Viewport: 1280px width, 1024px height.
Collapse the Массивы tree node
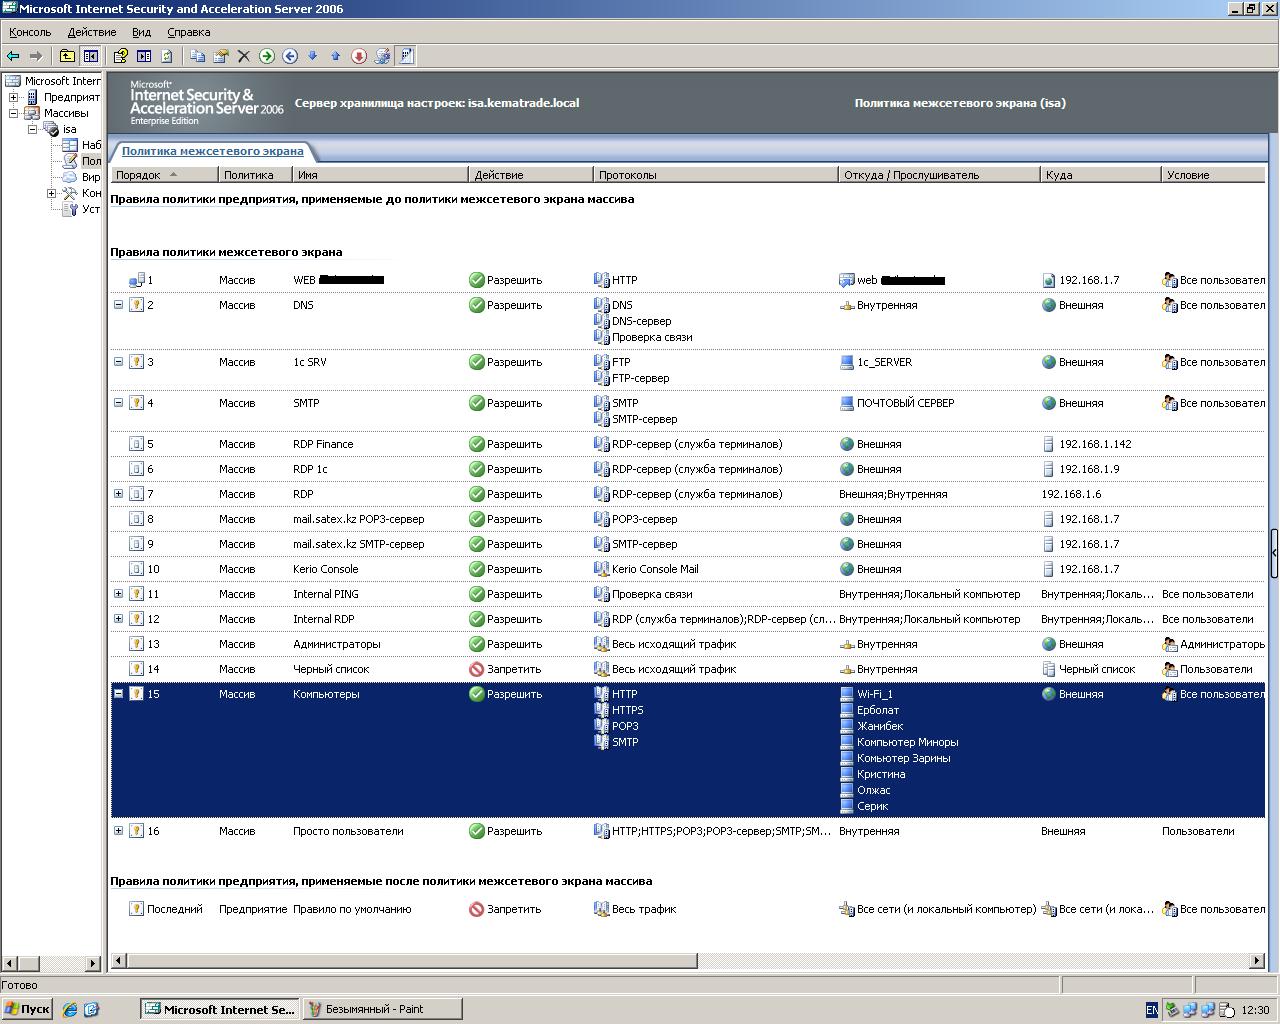click(x=14, y=113)
